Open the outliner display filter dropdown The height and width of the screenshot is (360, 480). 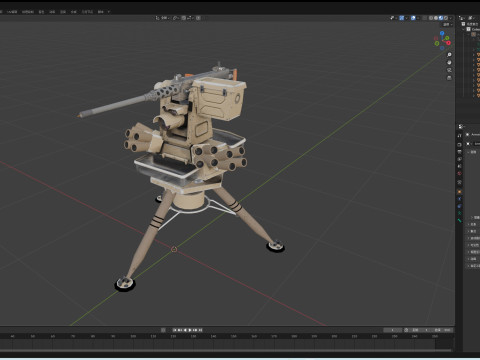[471, 18]
